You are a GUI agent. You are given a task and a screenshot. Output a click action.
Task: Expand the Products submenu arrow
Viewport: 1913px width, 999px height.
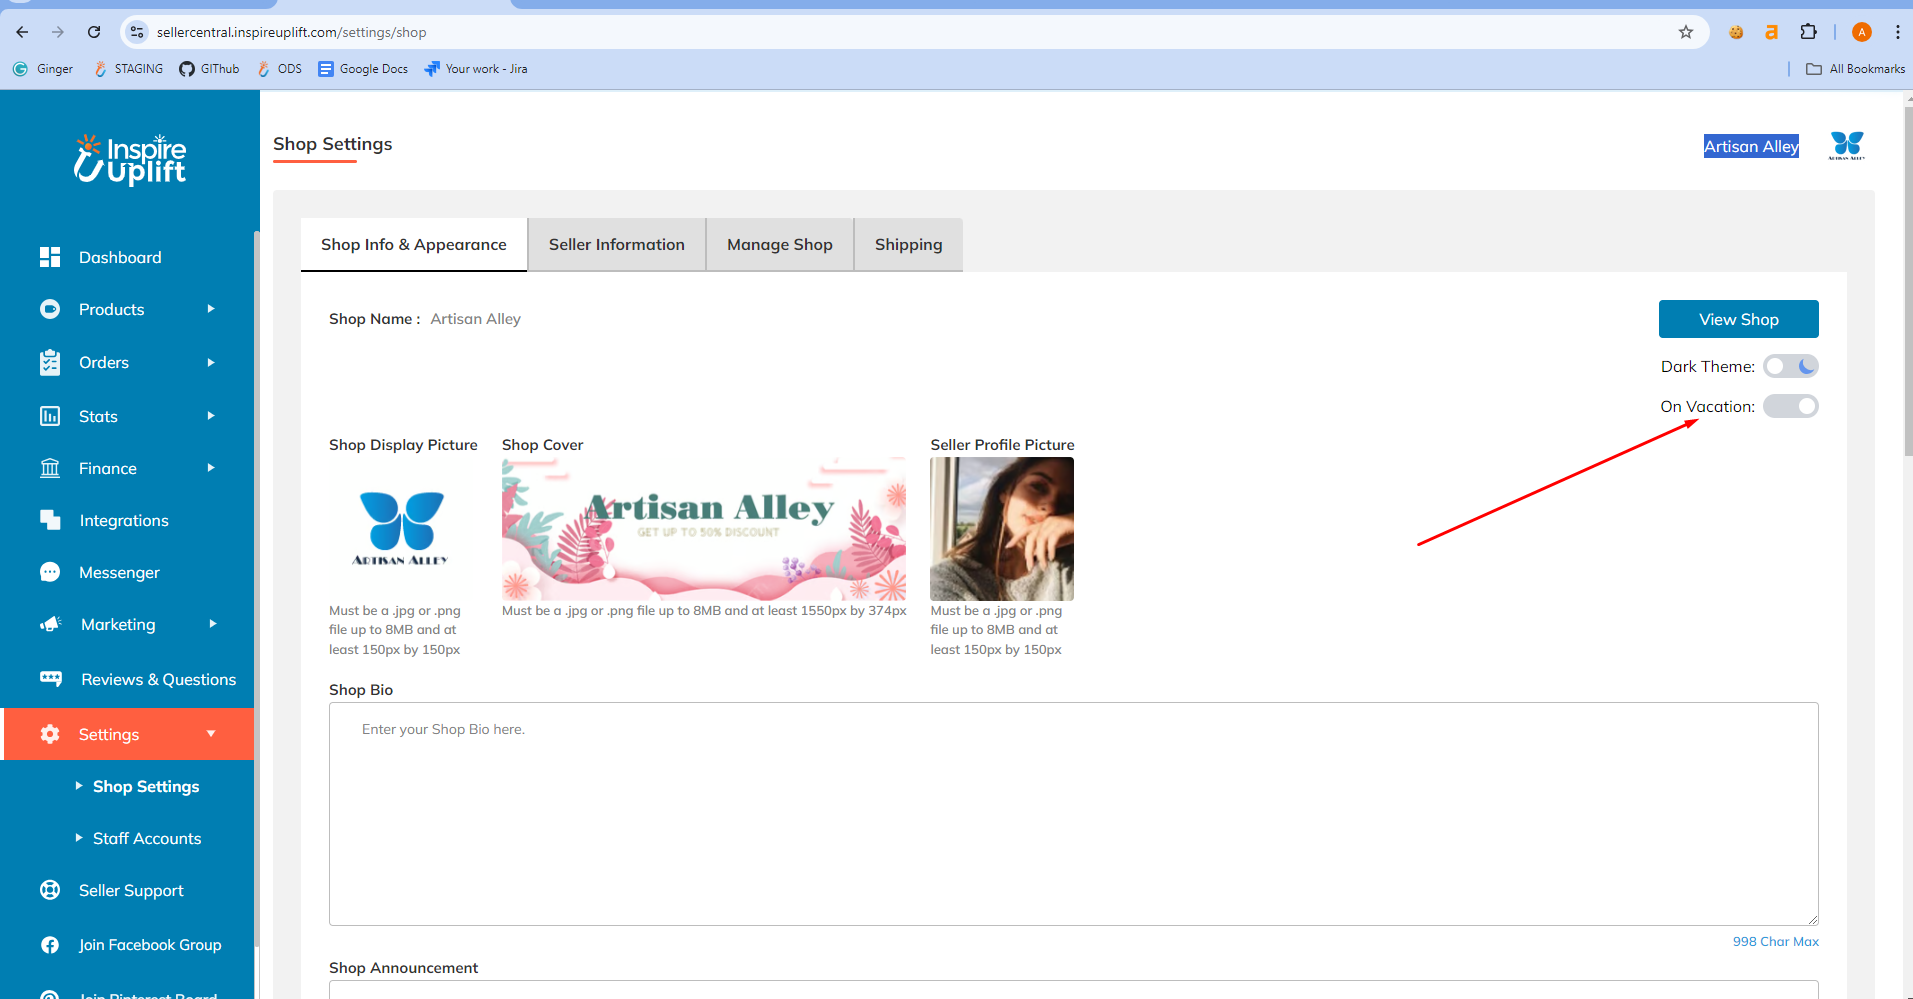click(x=211, y=309)
